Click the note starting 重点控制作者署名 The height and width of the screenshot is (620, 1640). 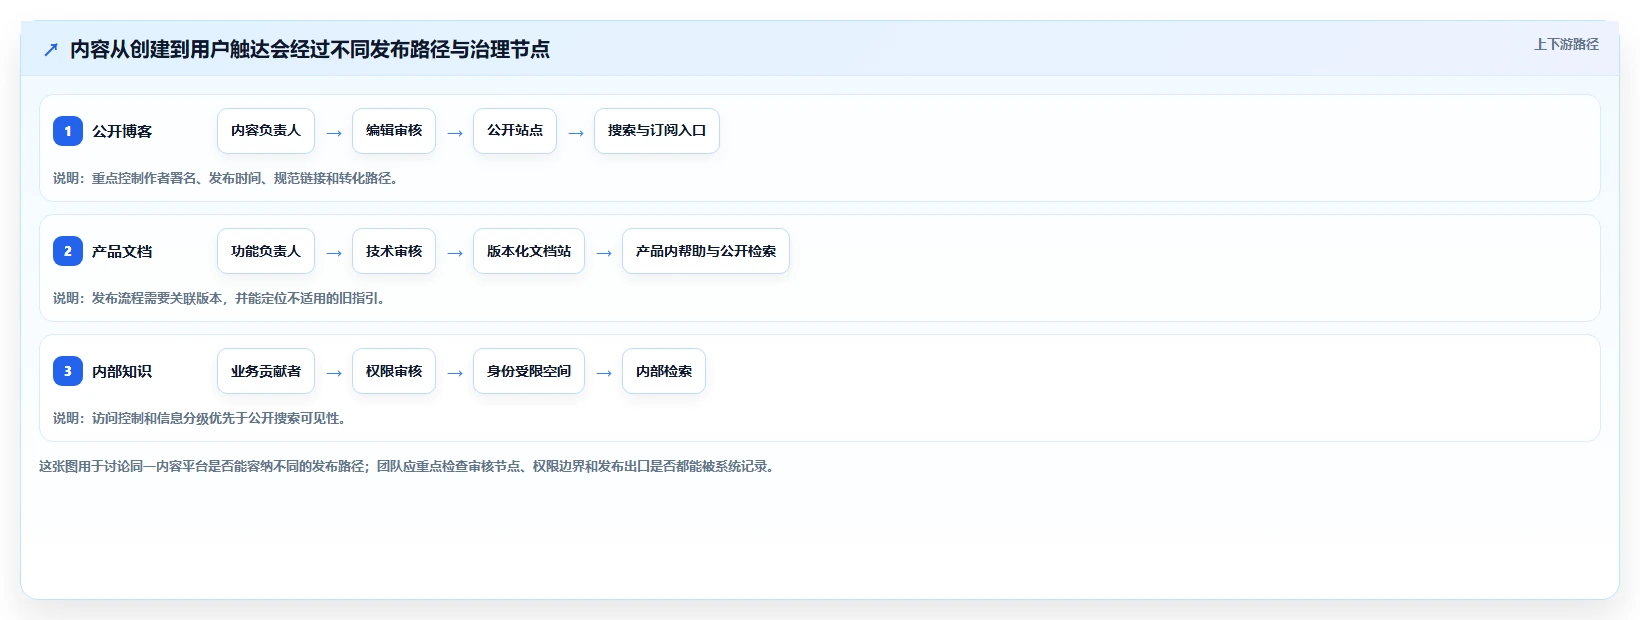click(x=228, y=178)
